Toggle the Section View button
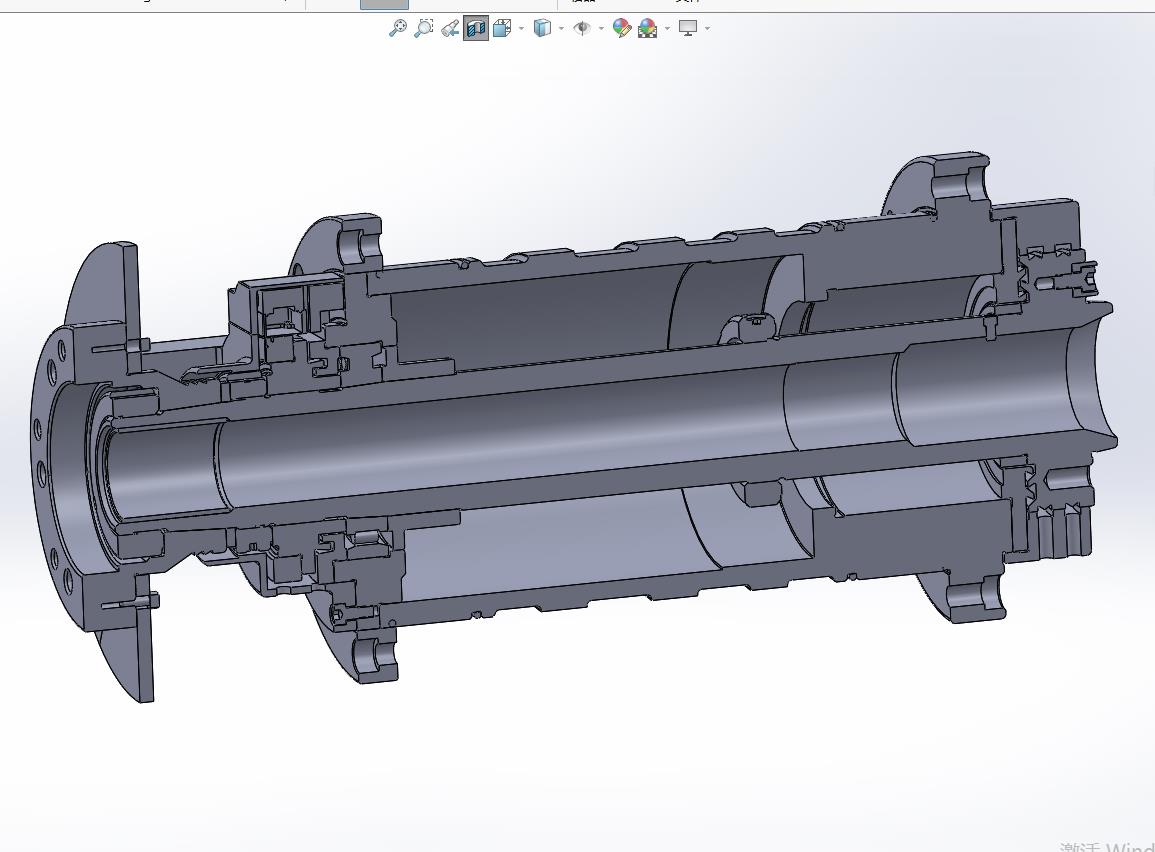This screenshot has width=1155, height=852. [476, 29]
